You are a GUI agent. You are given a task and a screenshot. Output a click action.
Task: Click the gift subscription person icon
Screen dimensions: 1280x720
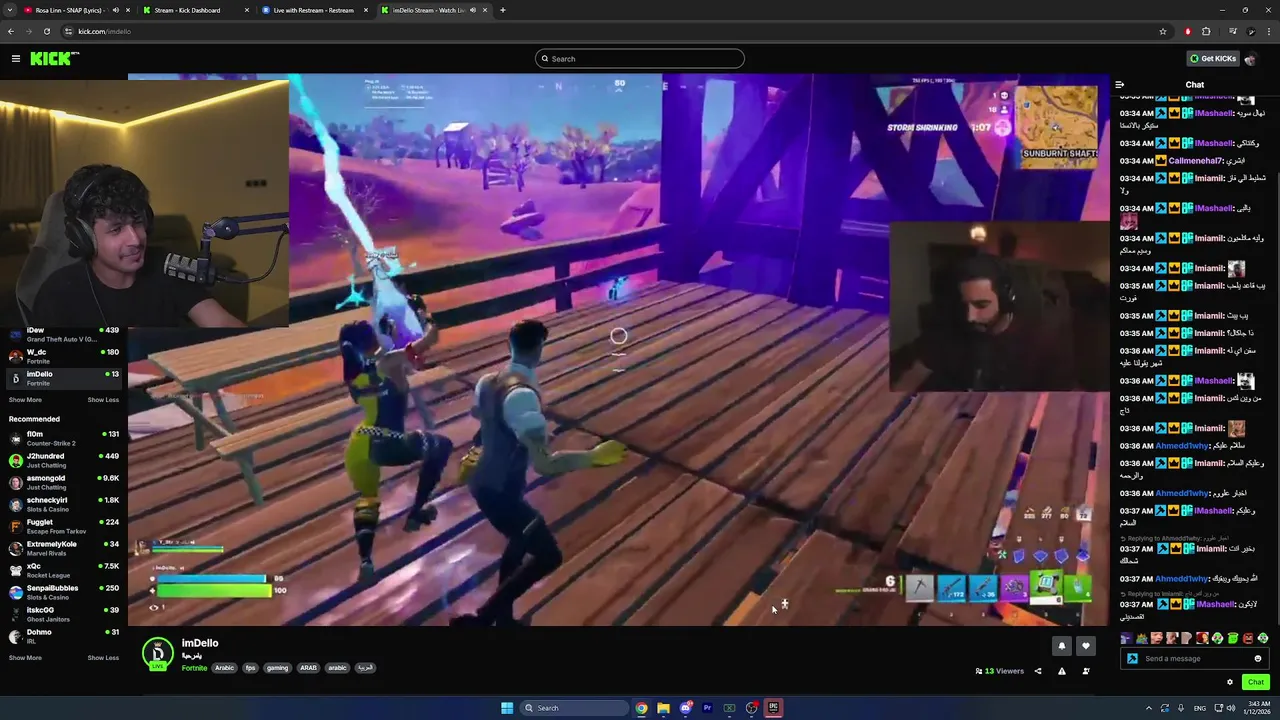click(x=1086, y=671)
